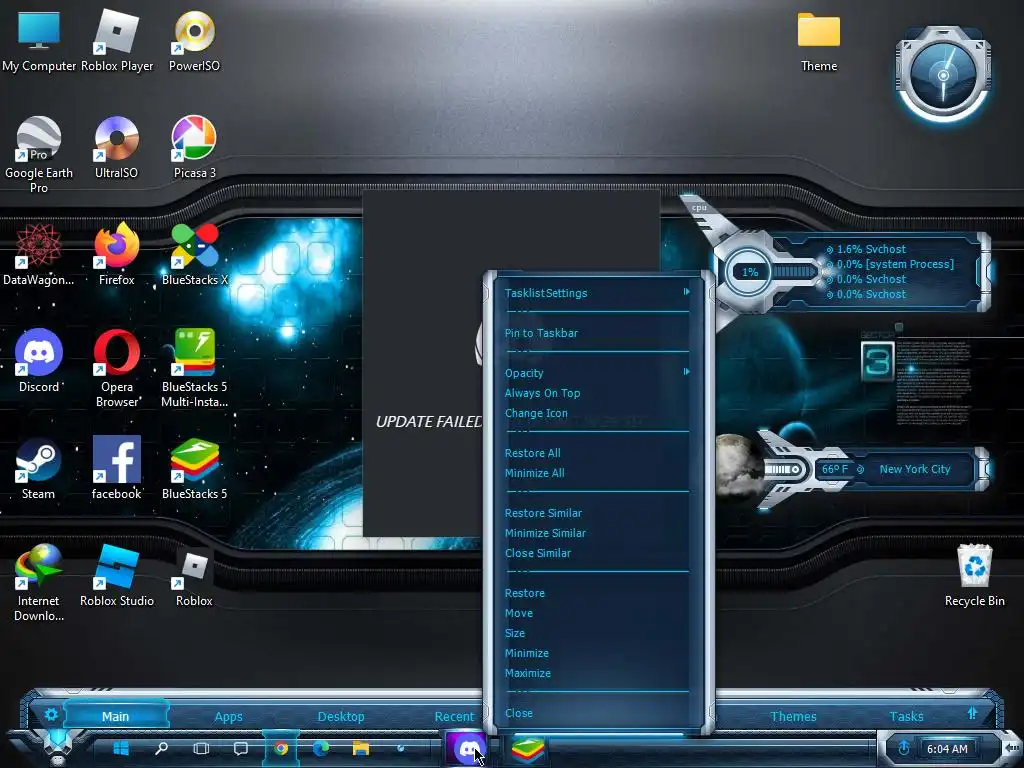Open the Recycle Bin

974,576
